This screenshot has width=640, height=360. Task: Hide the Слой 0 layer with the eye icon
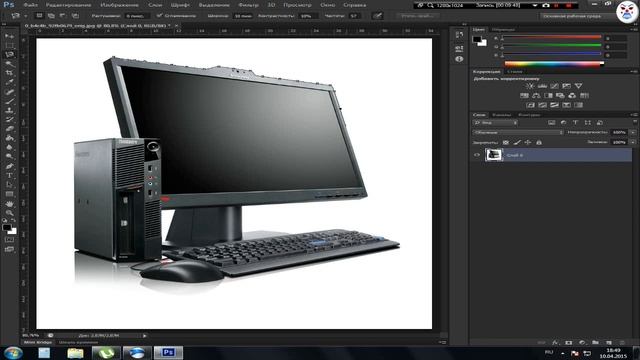(476, 155)
